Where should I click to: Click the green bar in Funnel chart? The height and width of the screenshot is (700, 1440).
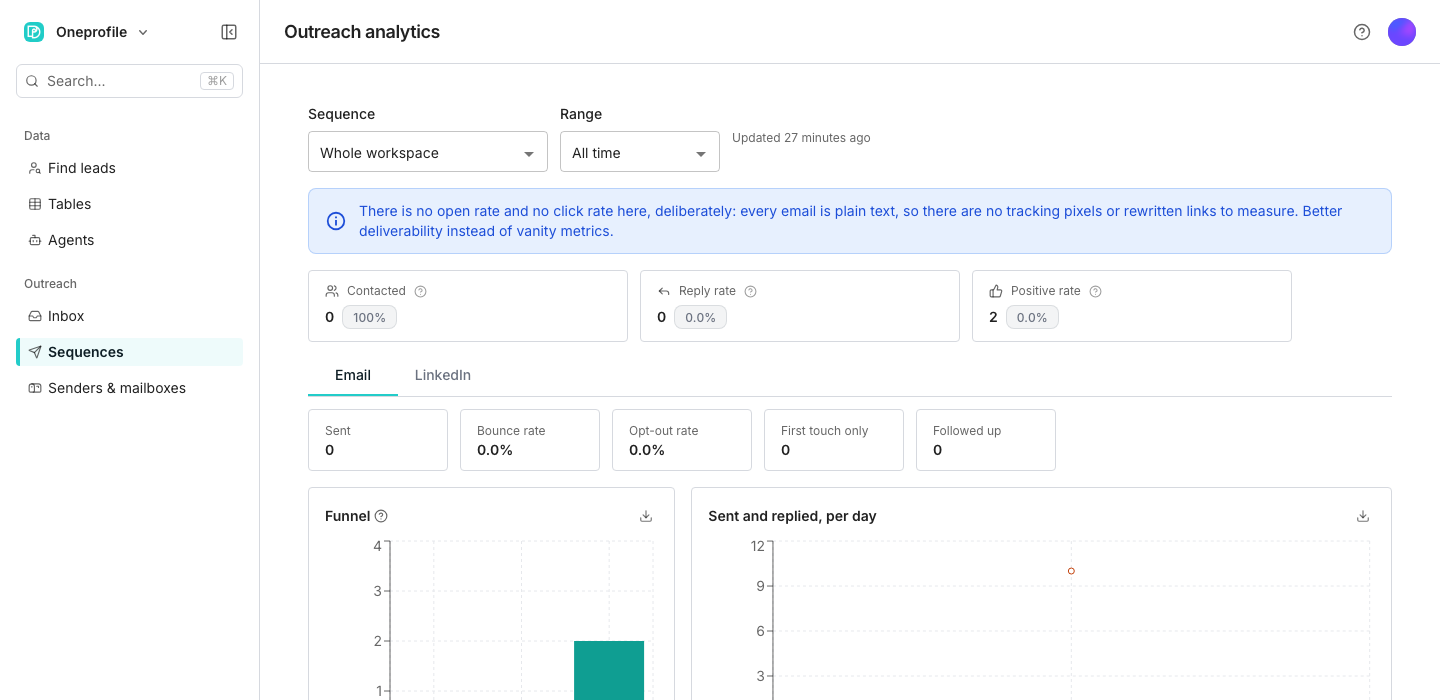click(609, 670)
